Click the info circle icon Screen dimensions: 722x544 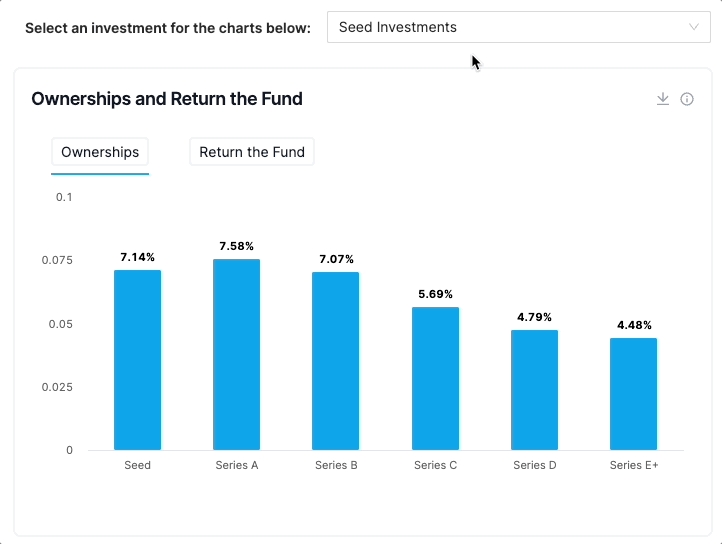[687, 99]
